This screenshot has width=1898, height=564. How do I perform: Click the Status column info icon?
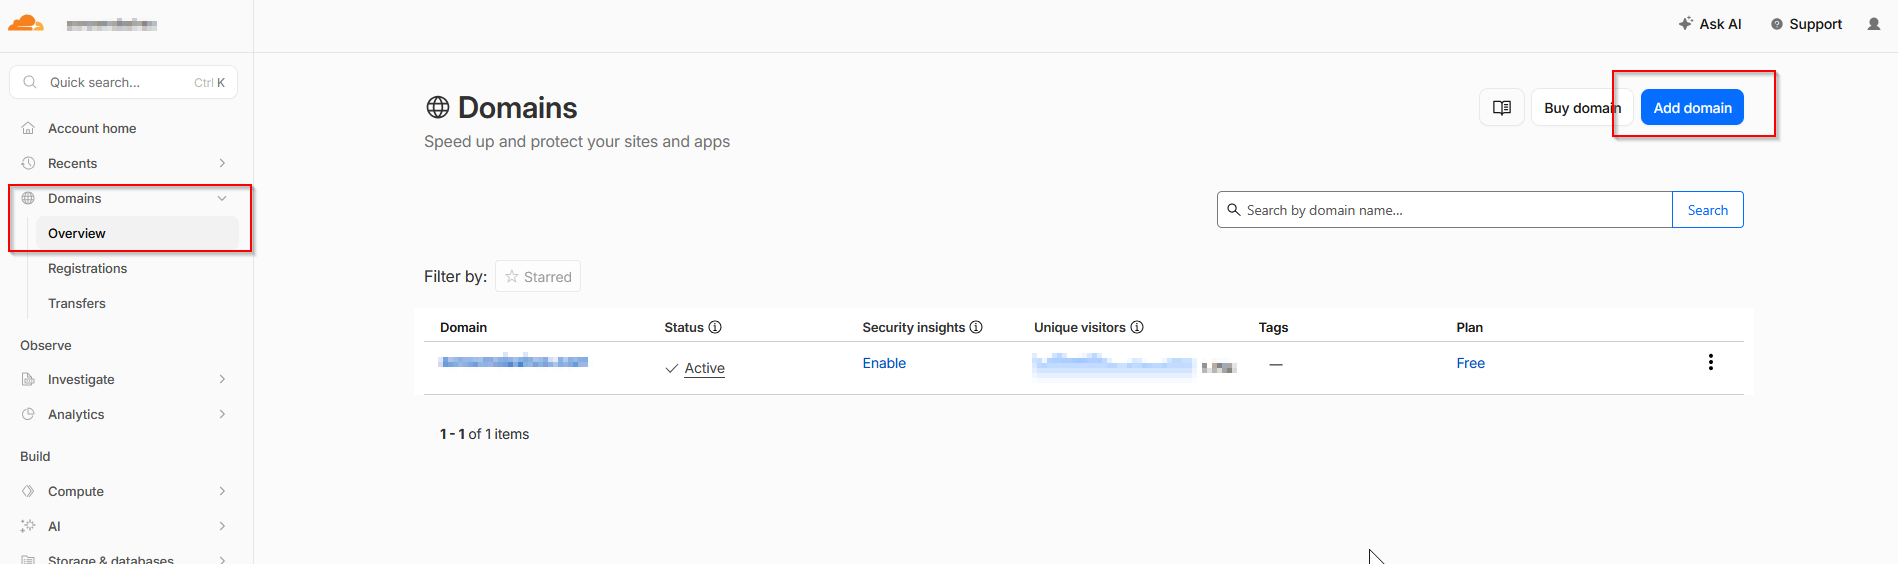(715, 327)
